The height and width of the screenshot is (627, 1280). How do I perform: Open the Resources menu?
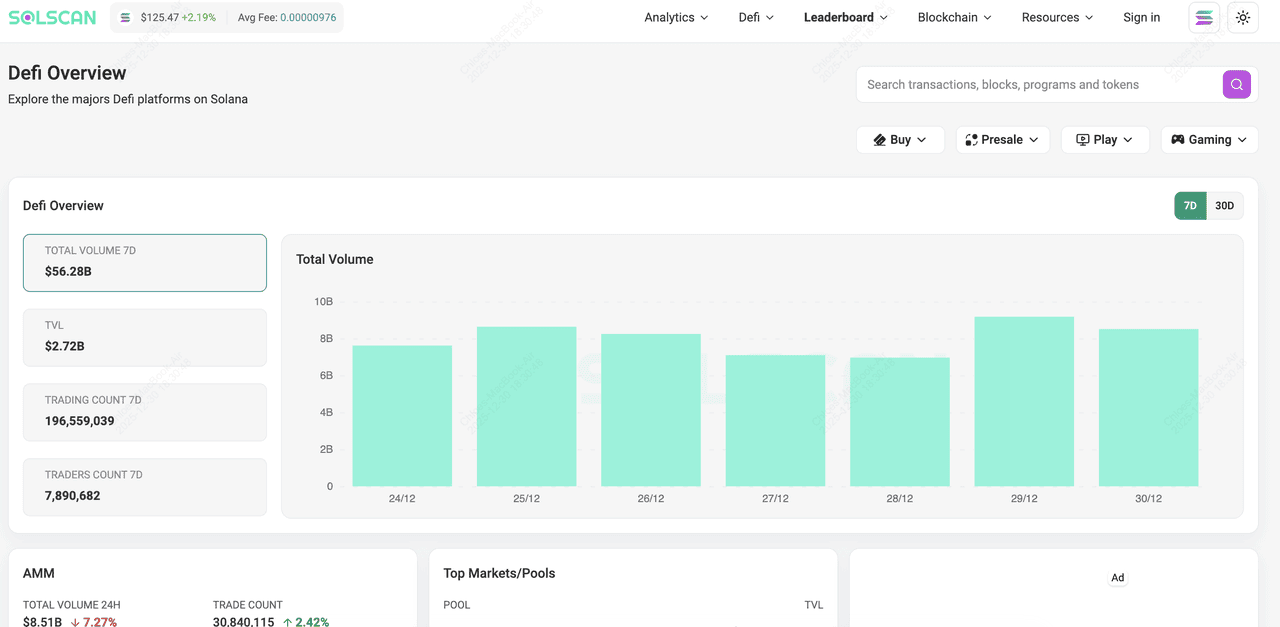(1057, 18)
